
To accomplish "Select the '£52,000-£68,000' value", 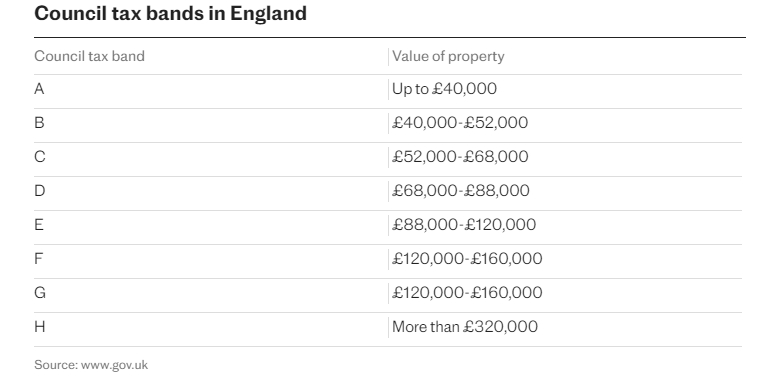I will pyautogui.click(x=460, y=157).
